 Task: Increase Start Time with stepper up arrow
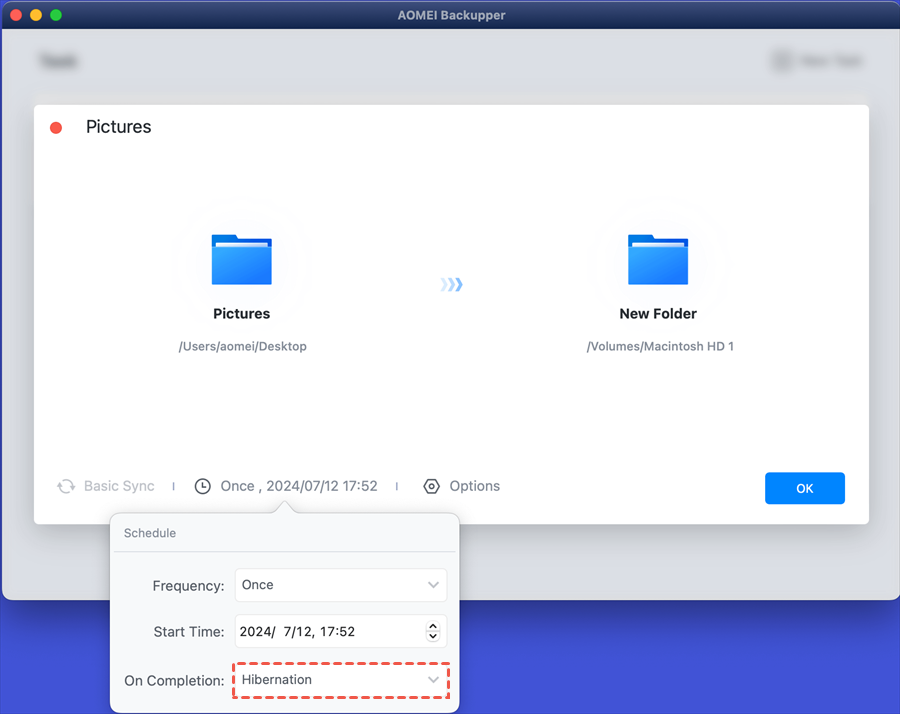(433, 626)
